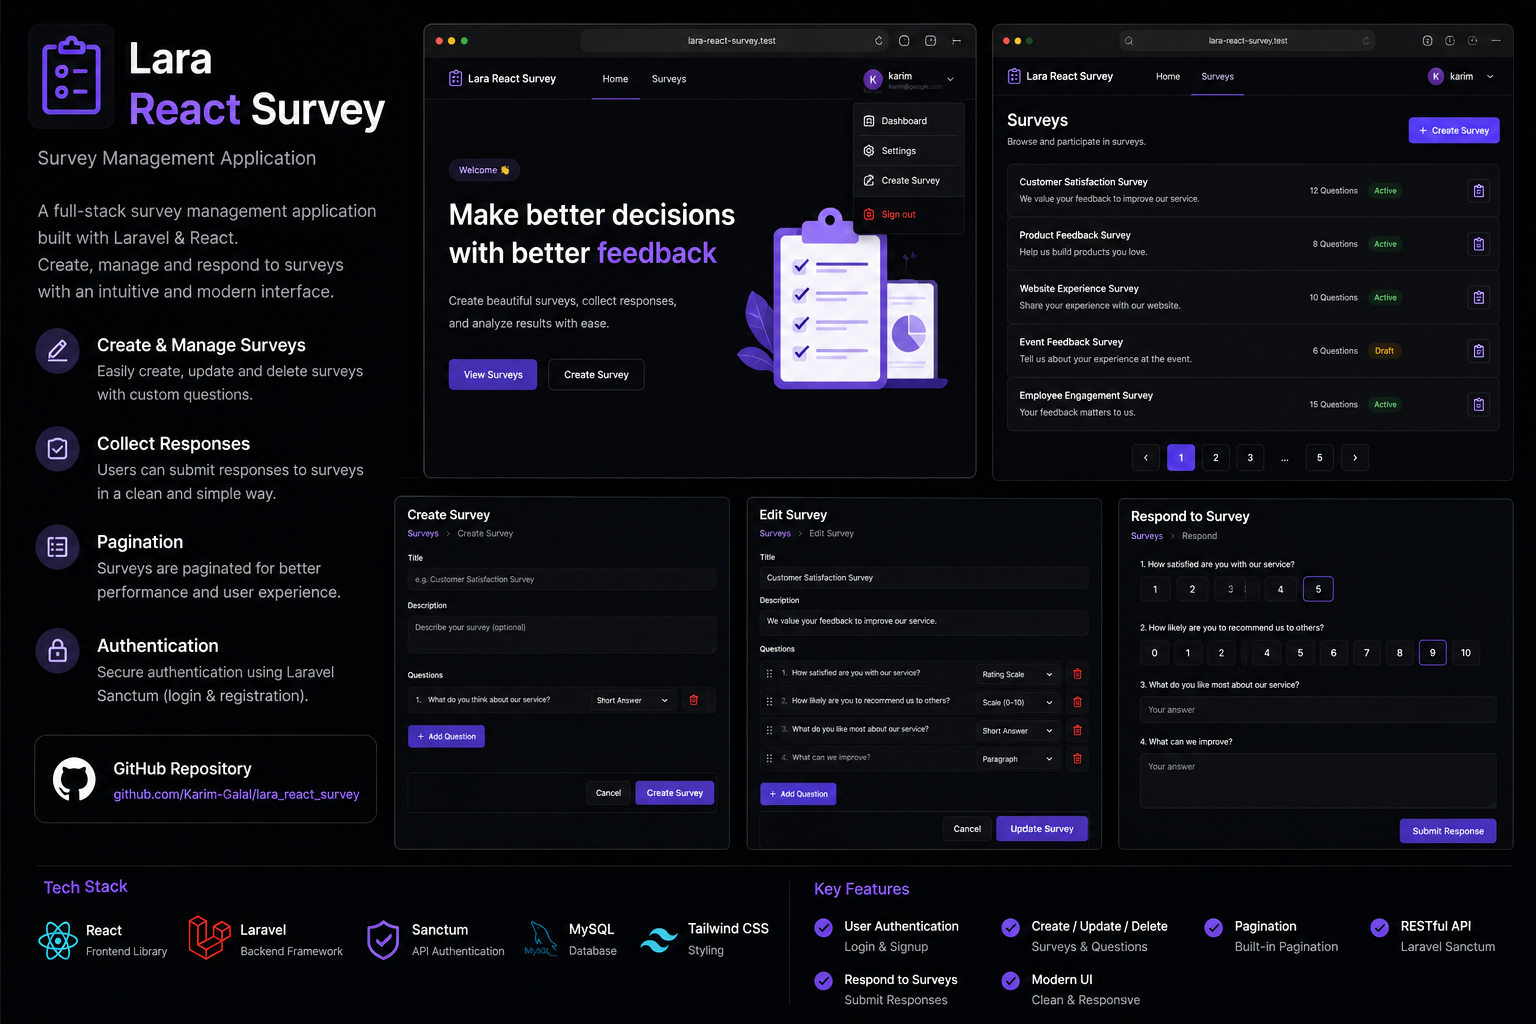Click the Title field in Create Survey form
This screenshot has height=1024, width=1536.
[x=562, y=579]
